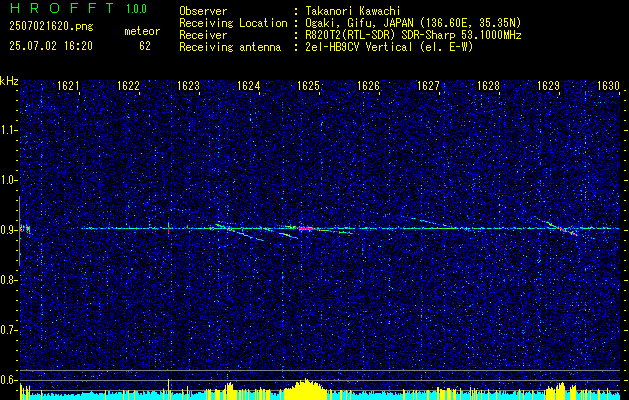Screen dimensions: 629x400
Task: Click the meteor count 62
Action: pos(145,46)
